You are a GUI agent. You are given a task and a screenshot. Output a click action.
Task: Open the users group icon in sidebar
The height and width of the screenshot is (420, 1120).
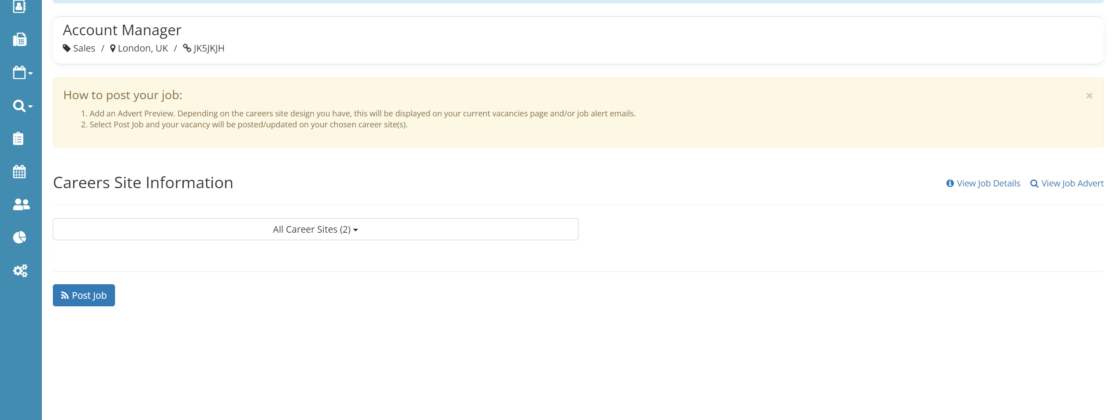pos(20,204)
